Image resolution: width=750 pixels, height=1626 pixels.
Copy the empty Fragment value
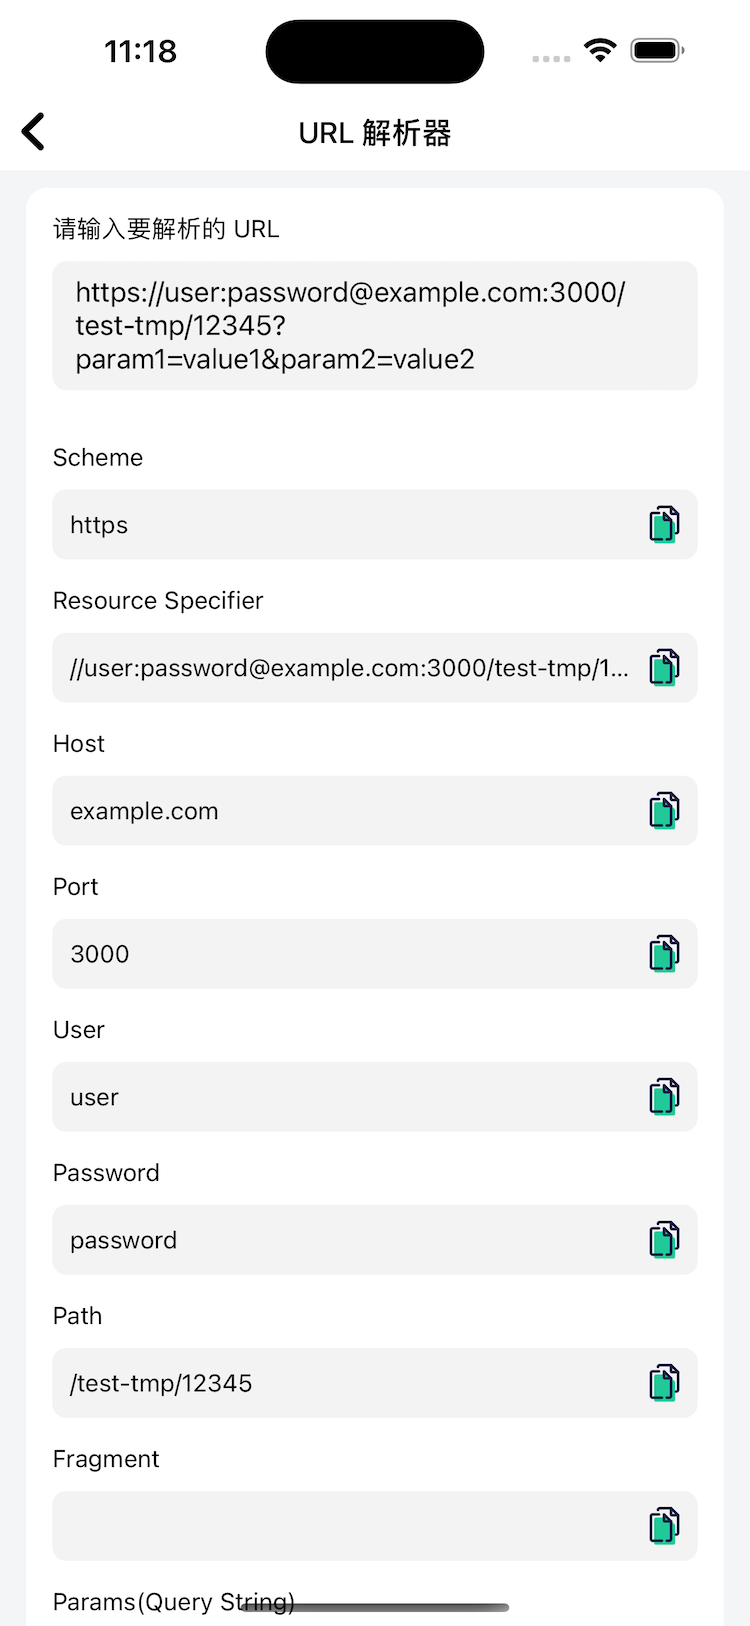[664, 1526]
